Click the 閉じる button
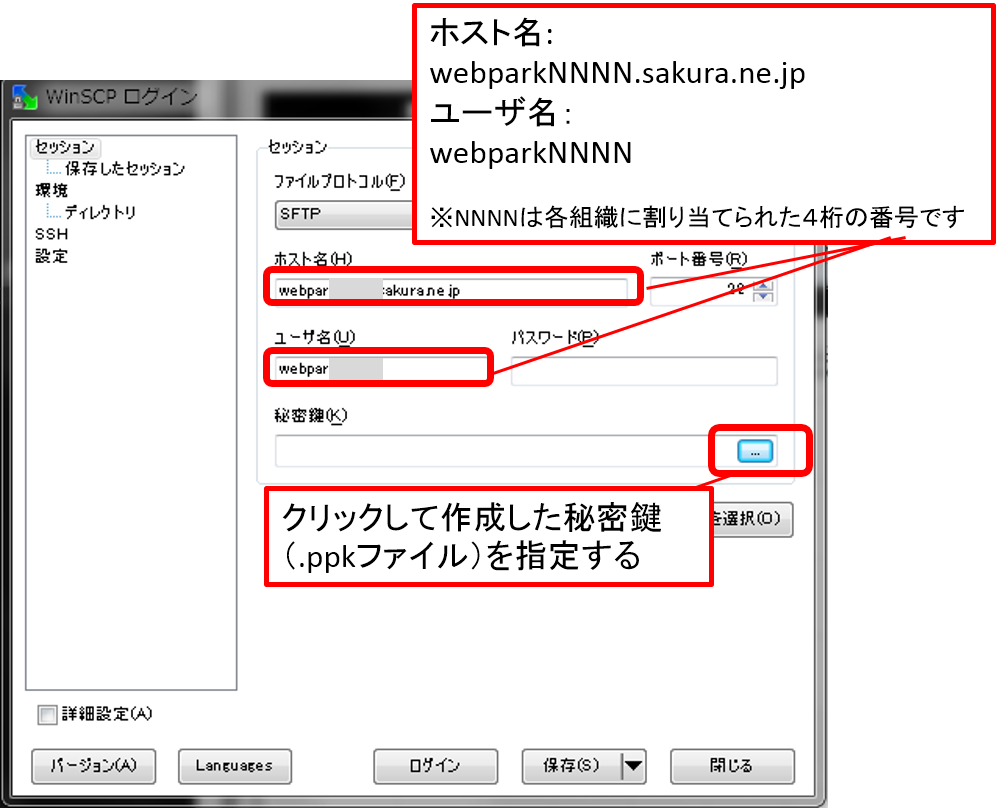This screenshot has height=808, width=996. point(732,766)
